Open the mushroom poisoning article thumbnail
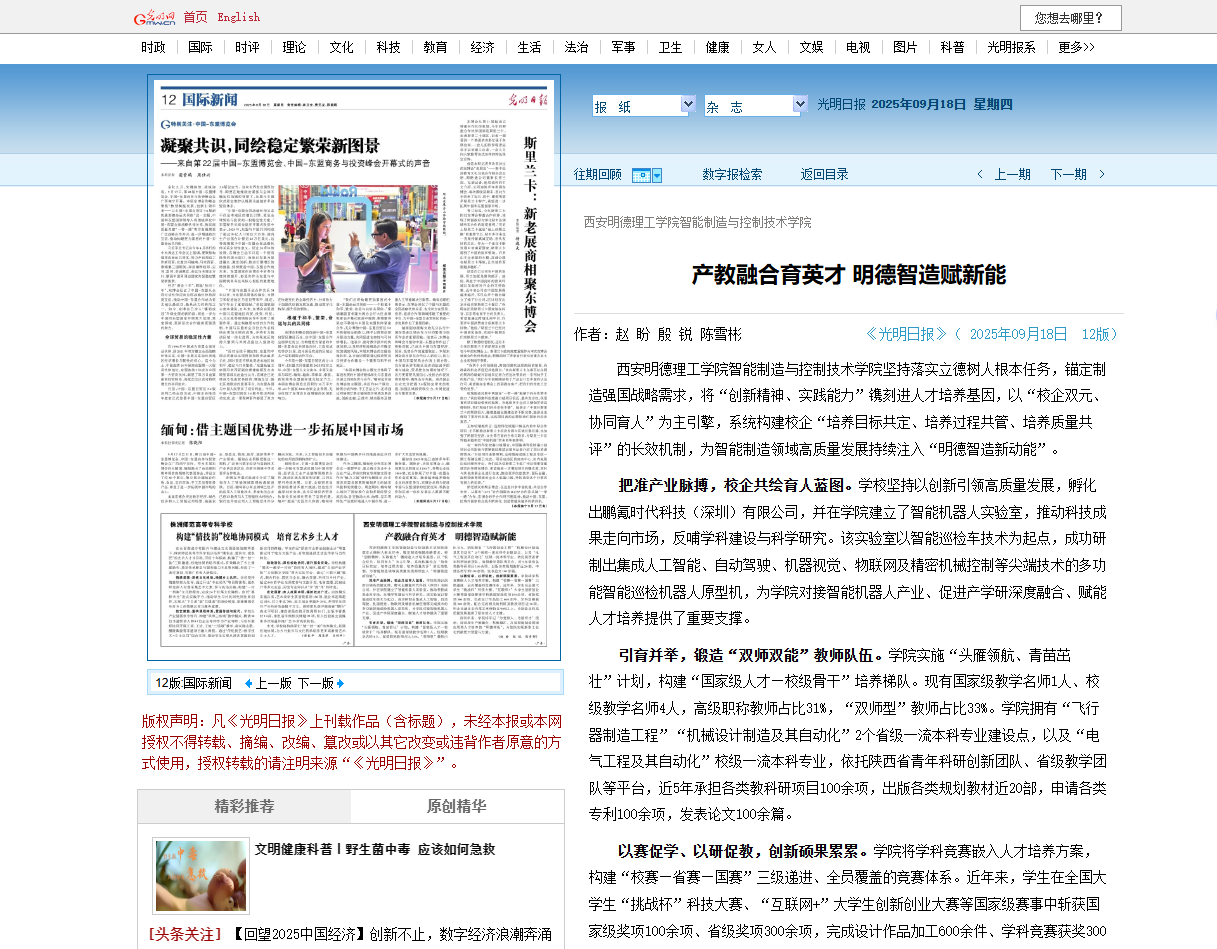The image size is (1217, 949). click(x=201, y=876)
